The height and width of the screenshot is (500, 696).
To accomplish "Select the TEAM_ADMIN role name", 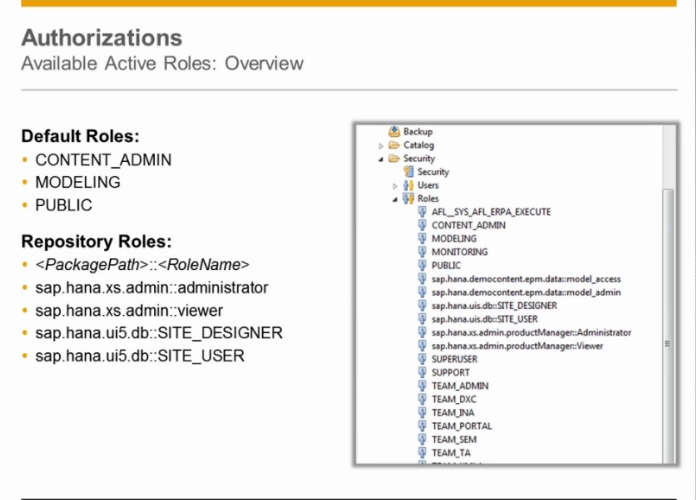I will tap(460, 386).
